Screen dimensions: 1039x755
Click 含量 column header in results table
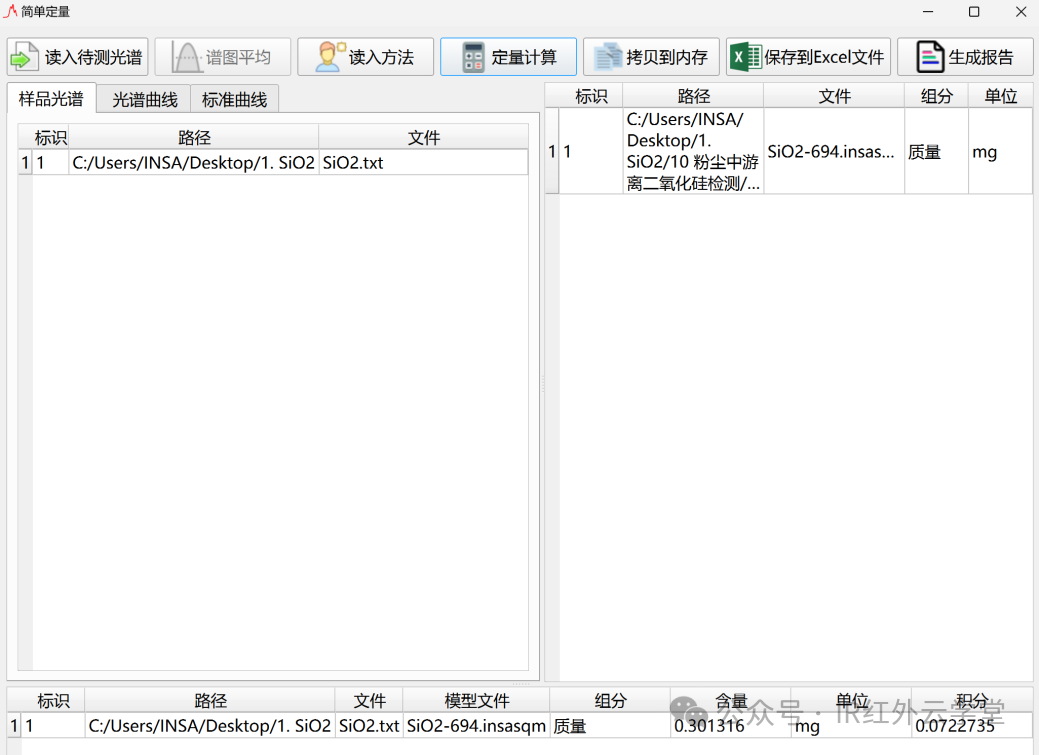(x=731, y=701)
